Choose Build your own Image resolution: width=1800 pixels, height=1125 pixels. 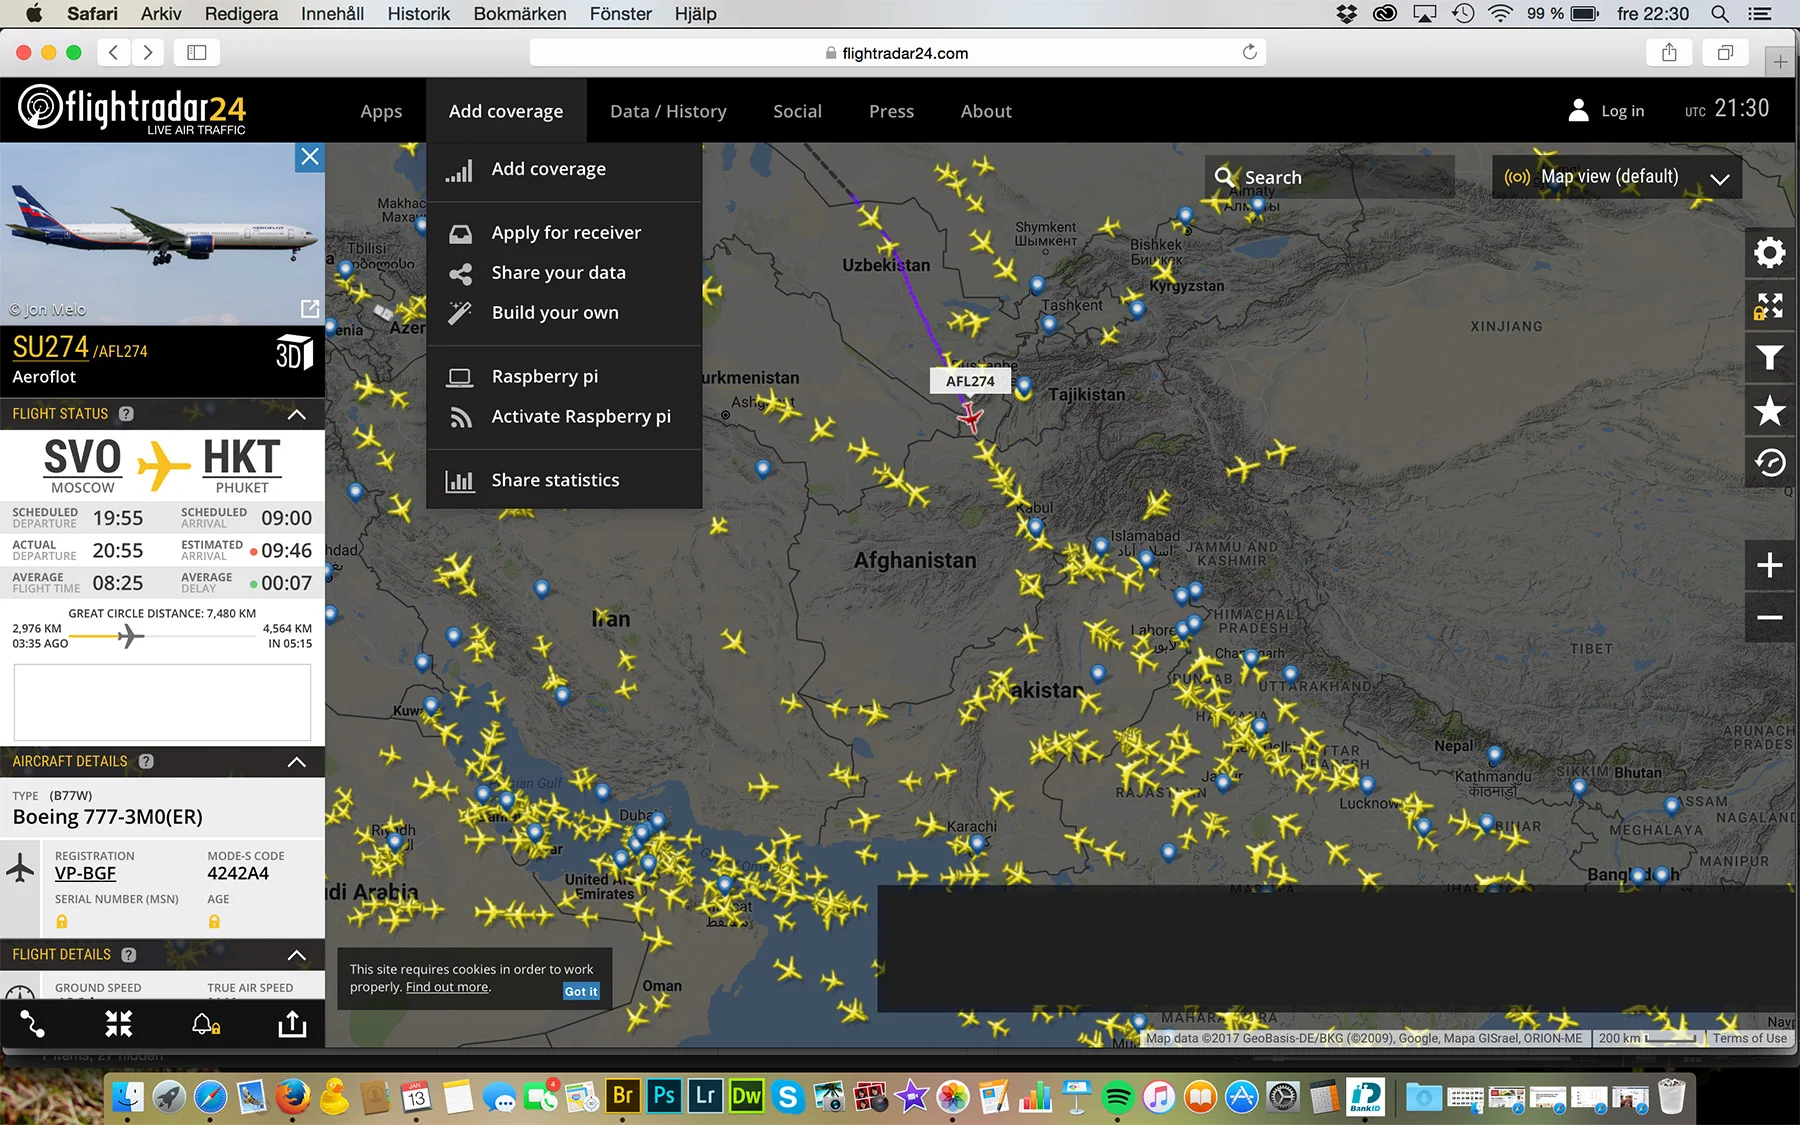click(564, 313)
